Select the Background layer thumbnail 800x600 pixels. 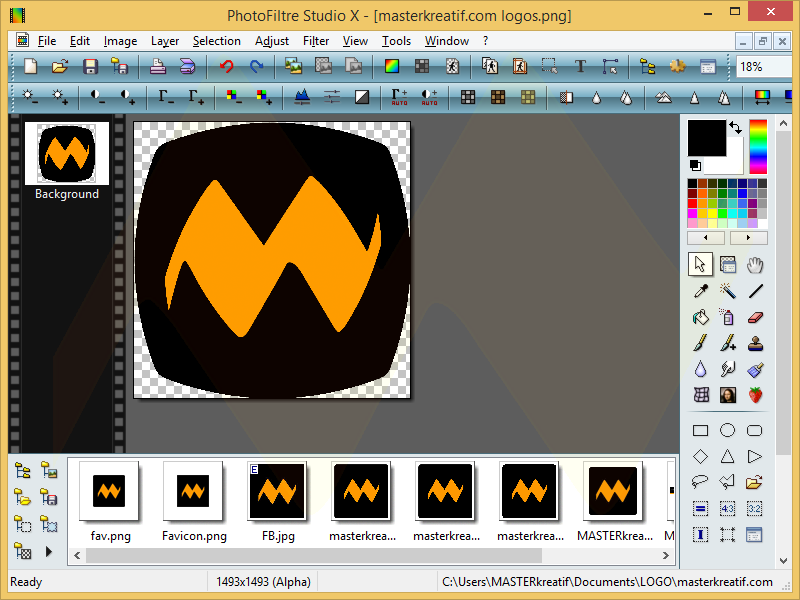[67, 153]
